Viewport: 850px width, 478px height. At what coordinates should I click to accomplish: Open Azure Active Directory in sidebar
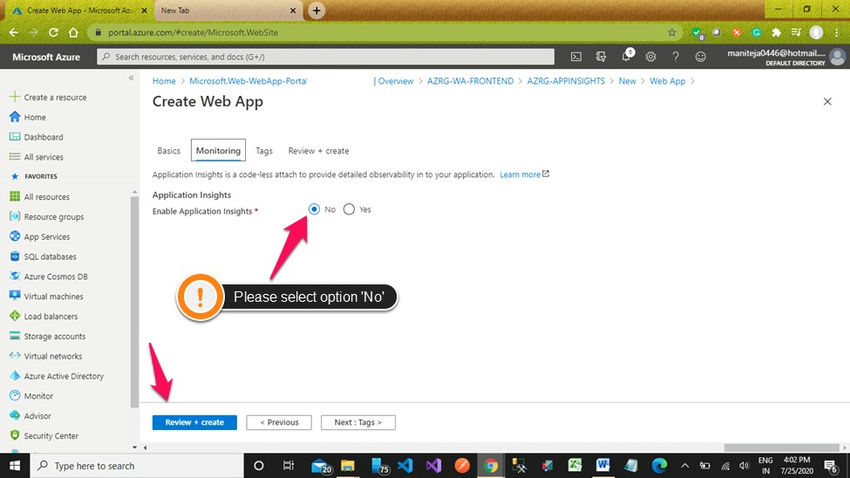pos(63,376)
